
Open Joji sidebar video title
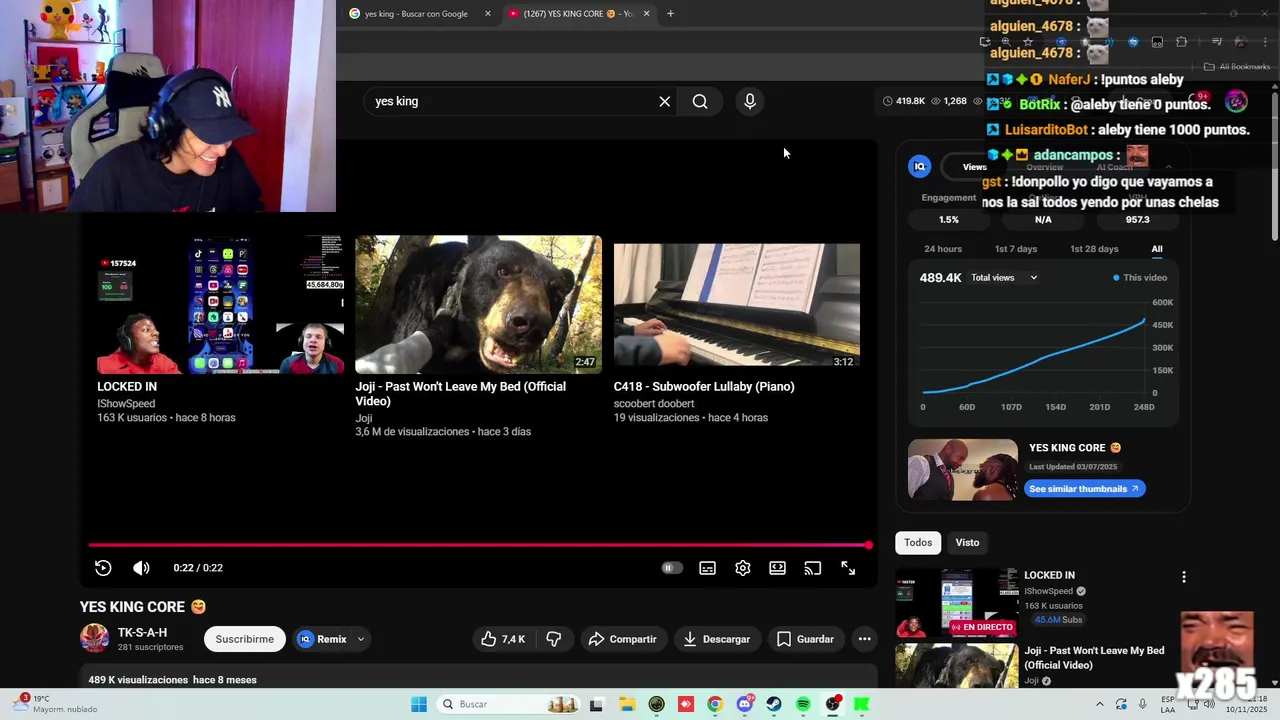coord(1094,657)
